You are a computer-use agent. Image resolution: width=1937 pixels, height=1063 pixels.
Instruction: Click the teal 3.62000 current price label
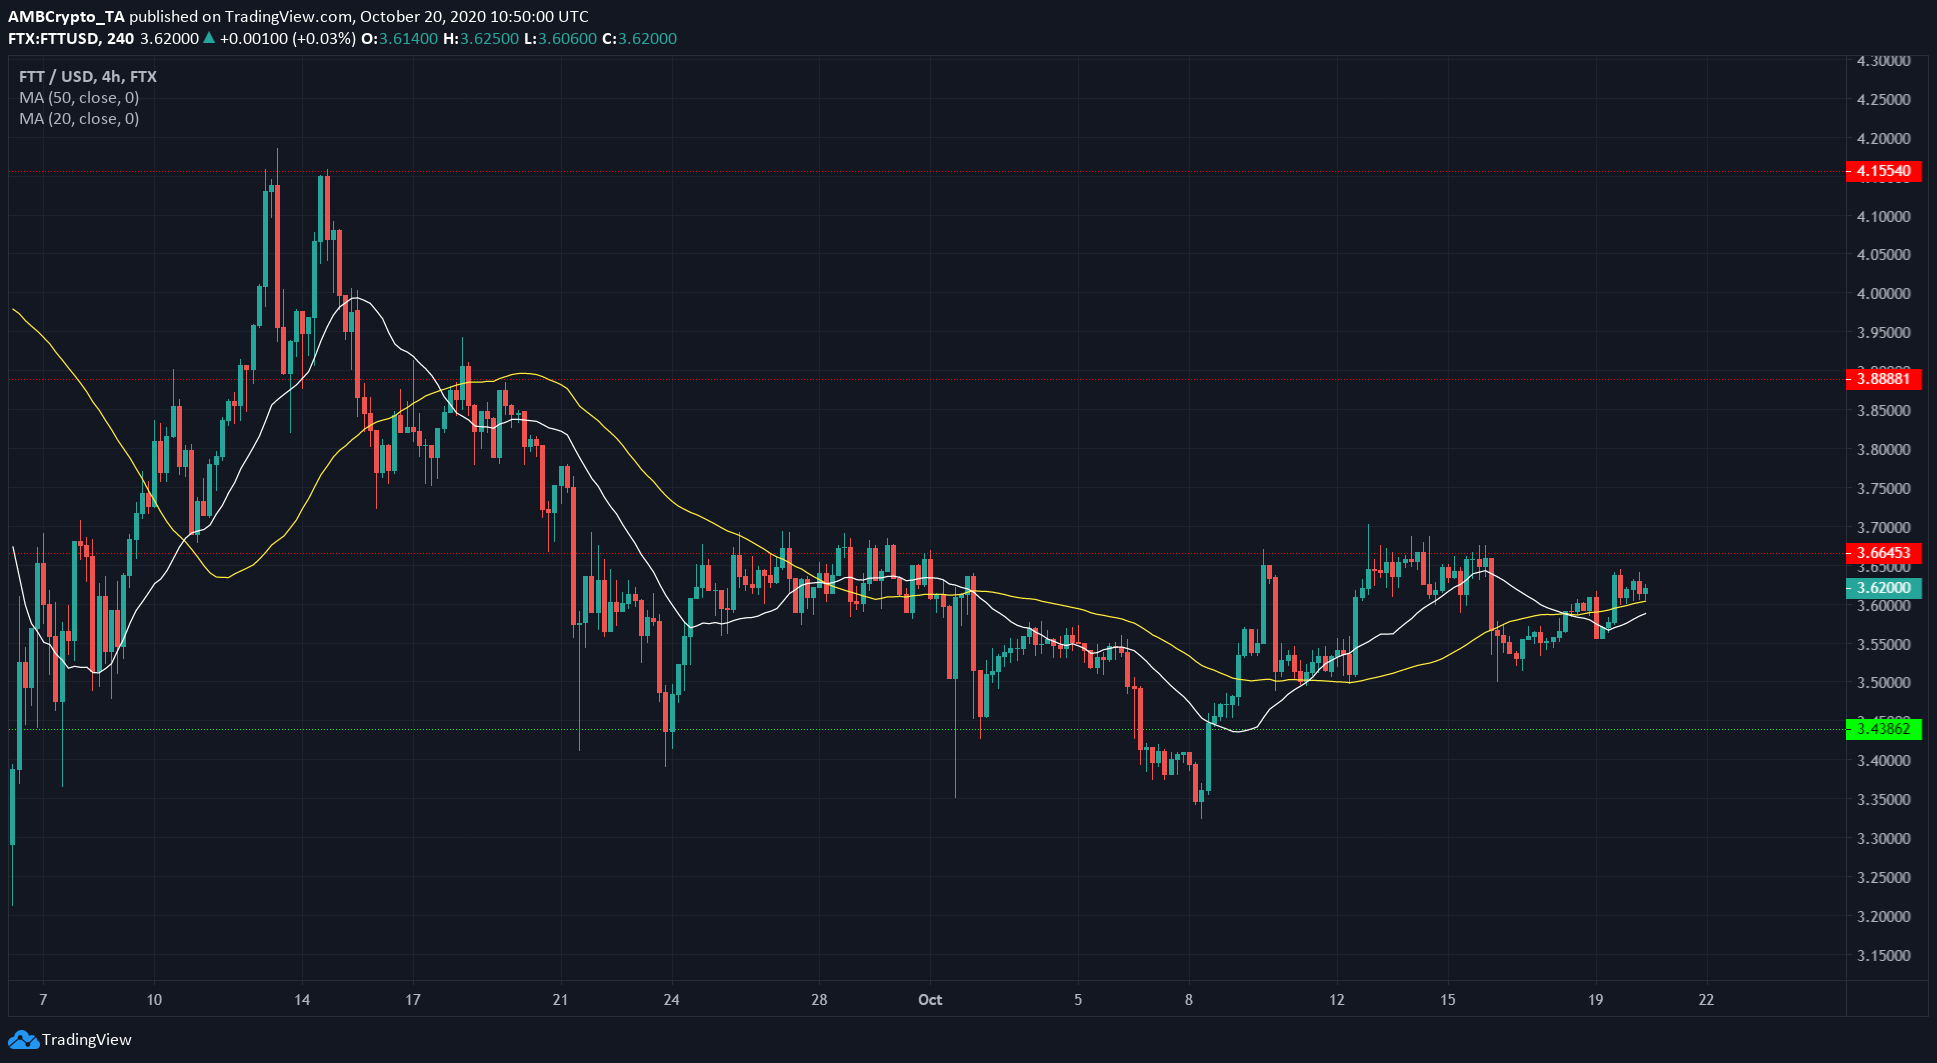(x=1883, y=588)
